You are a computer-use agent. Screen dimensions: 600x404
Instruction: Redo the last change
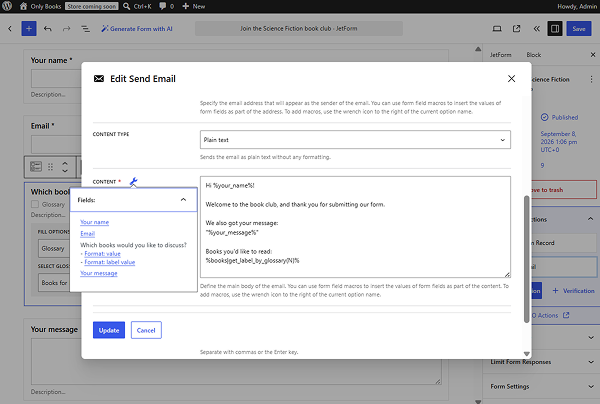coord(67,29)
